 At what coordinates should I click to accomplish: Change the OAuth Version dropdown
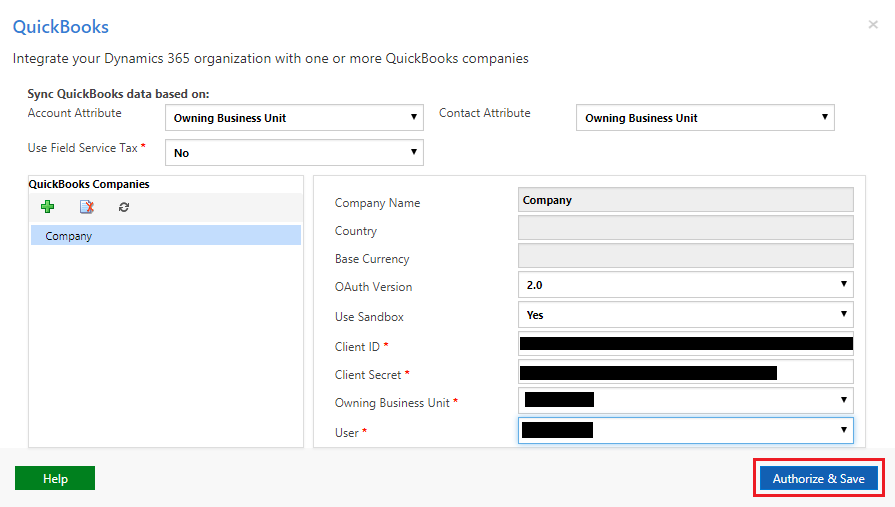686,284
